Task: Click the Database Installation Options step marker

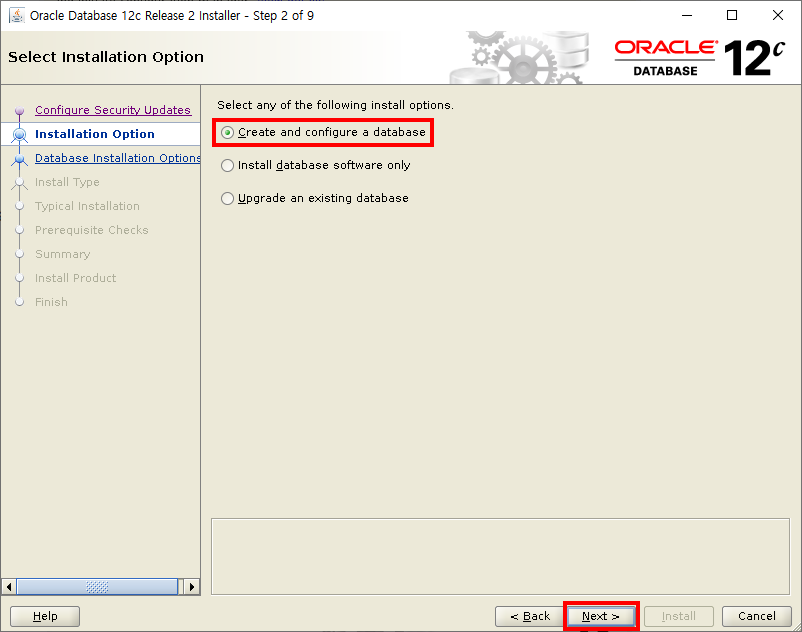Action: 19,159
